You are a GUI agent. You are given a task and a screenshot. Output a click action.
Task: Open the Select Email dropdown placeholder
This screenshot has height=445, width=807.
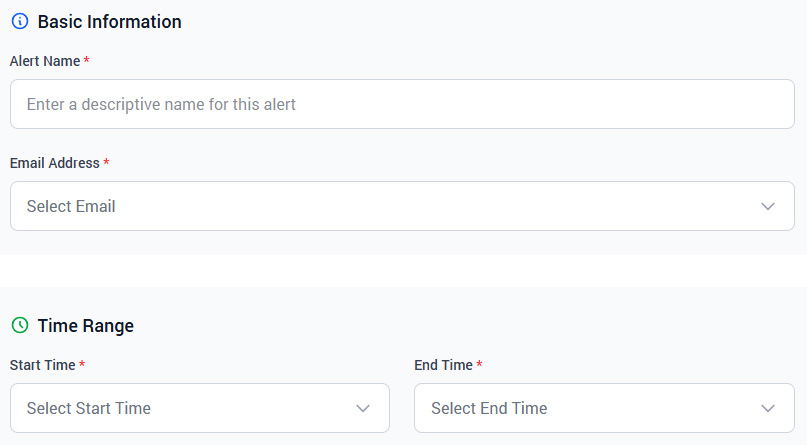(x=71, y=206)
